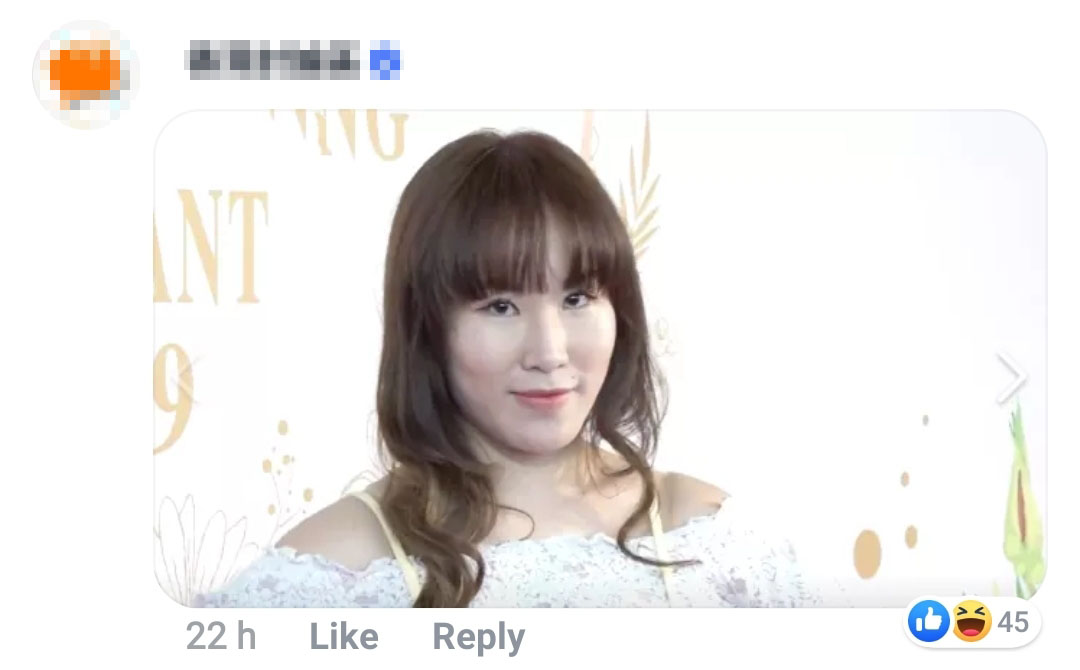Screen dimensions: 1080x670
Task: Like this comment
Action: pyautogui.click(x=344, y=636)
